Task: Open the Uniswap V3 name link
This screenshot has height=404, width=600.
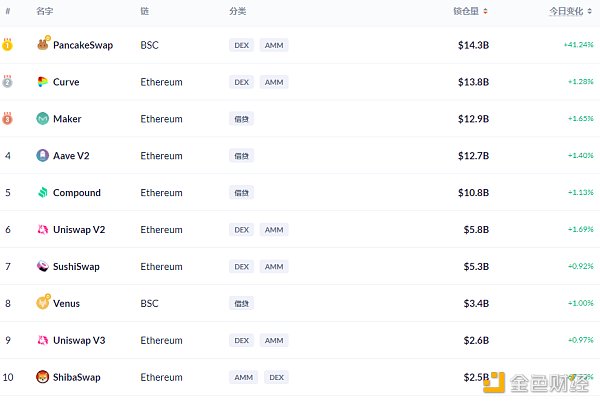Action: point(79,341)
